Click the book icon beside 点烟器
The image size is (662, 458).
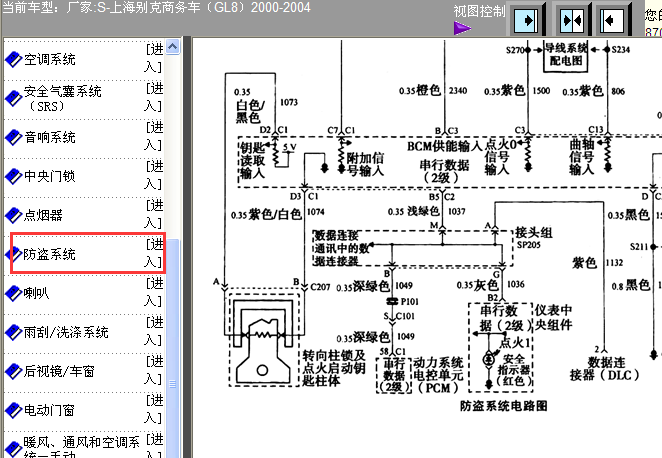(x=13, y=215)
